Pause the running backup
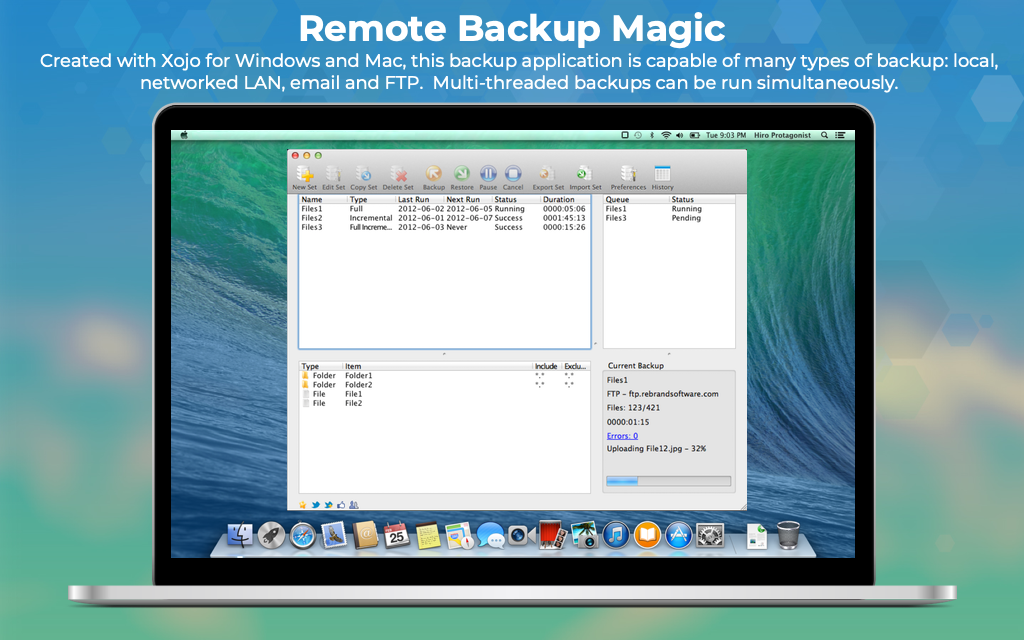The image size is (1024, 640). pyautogui.click(x=488, y=176)
